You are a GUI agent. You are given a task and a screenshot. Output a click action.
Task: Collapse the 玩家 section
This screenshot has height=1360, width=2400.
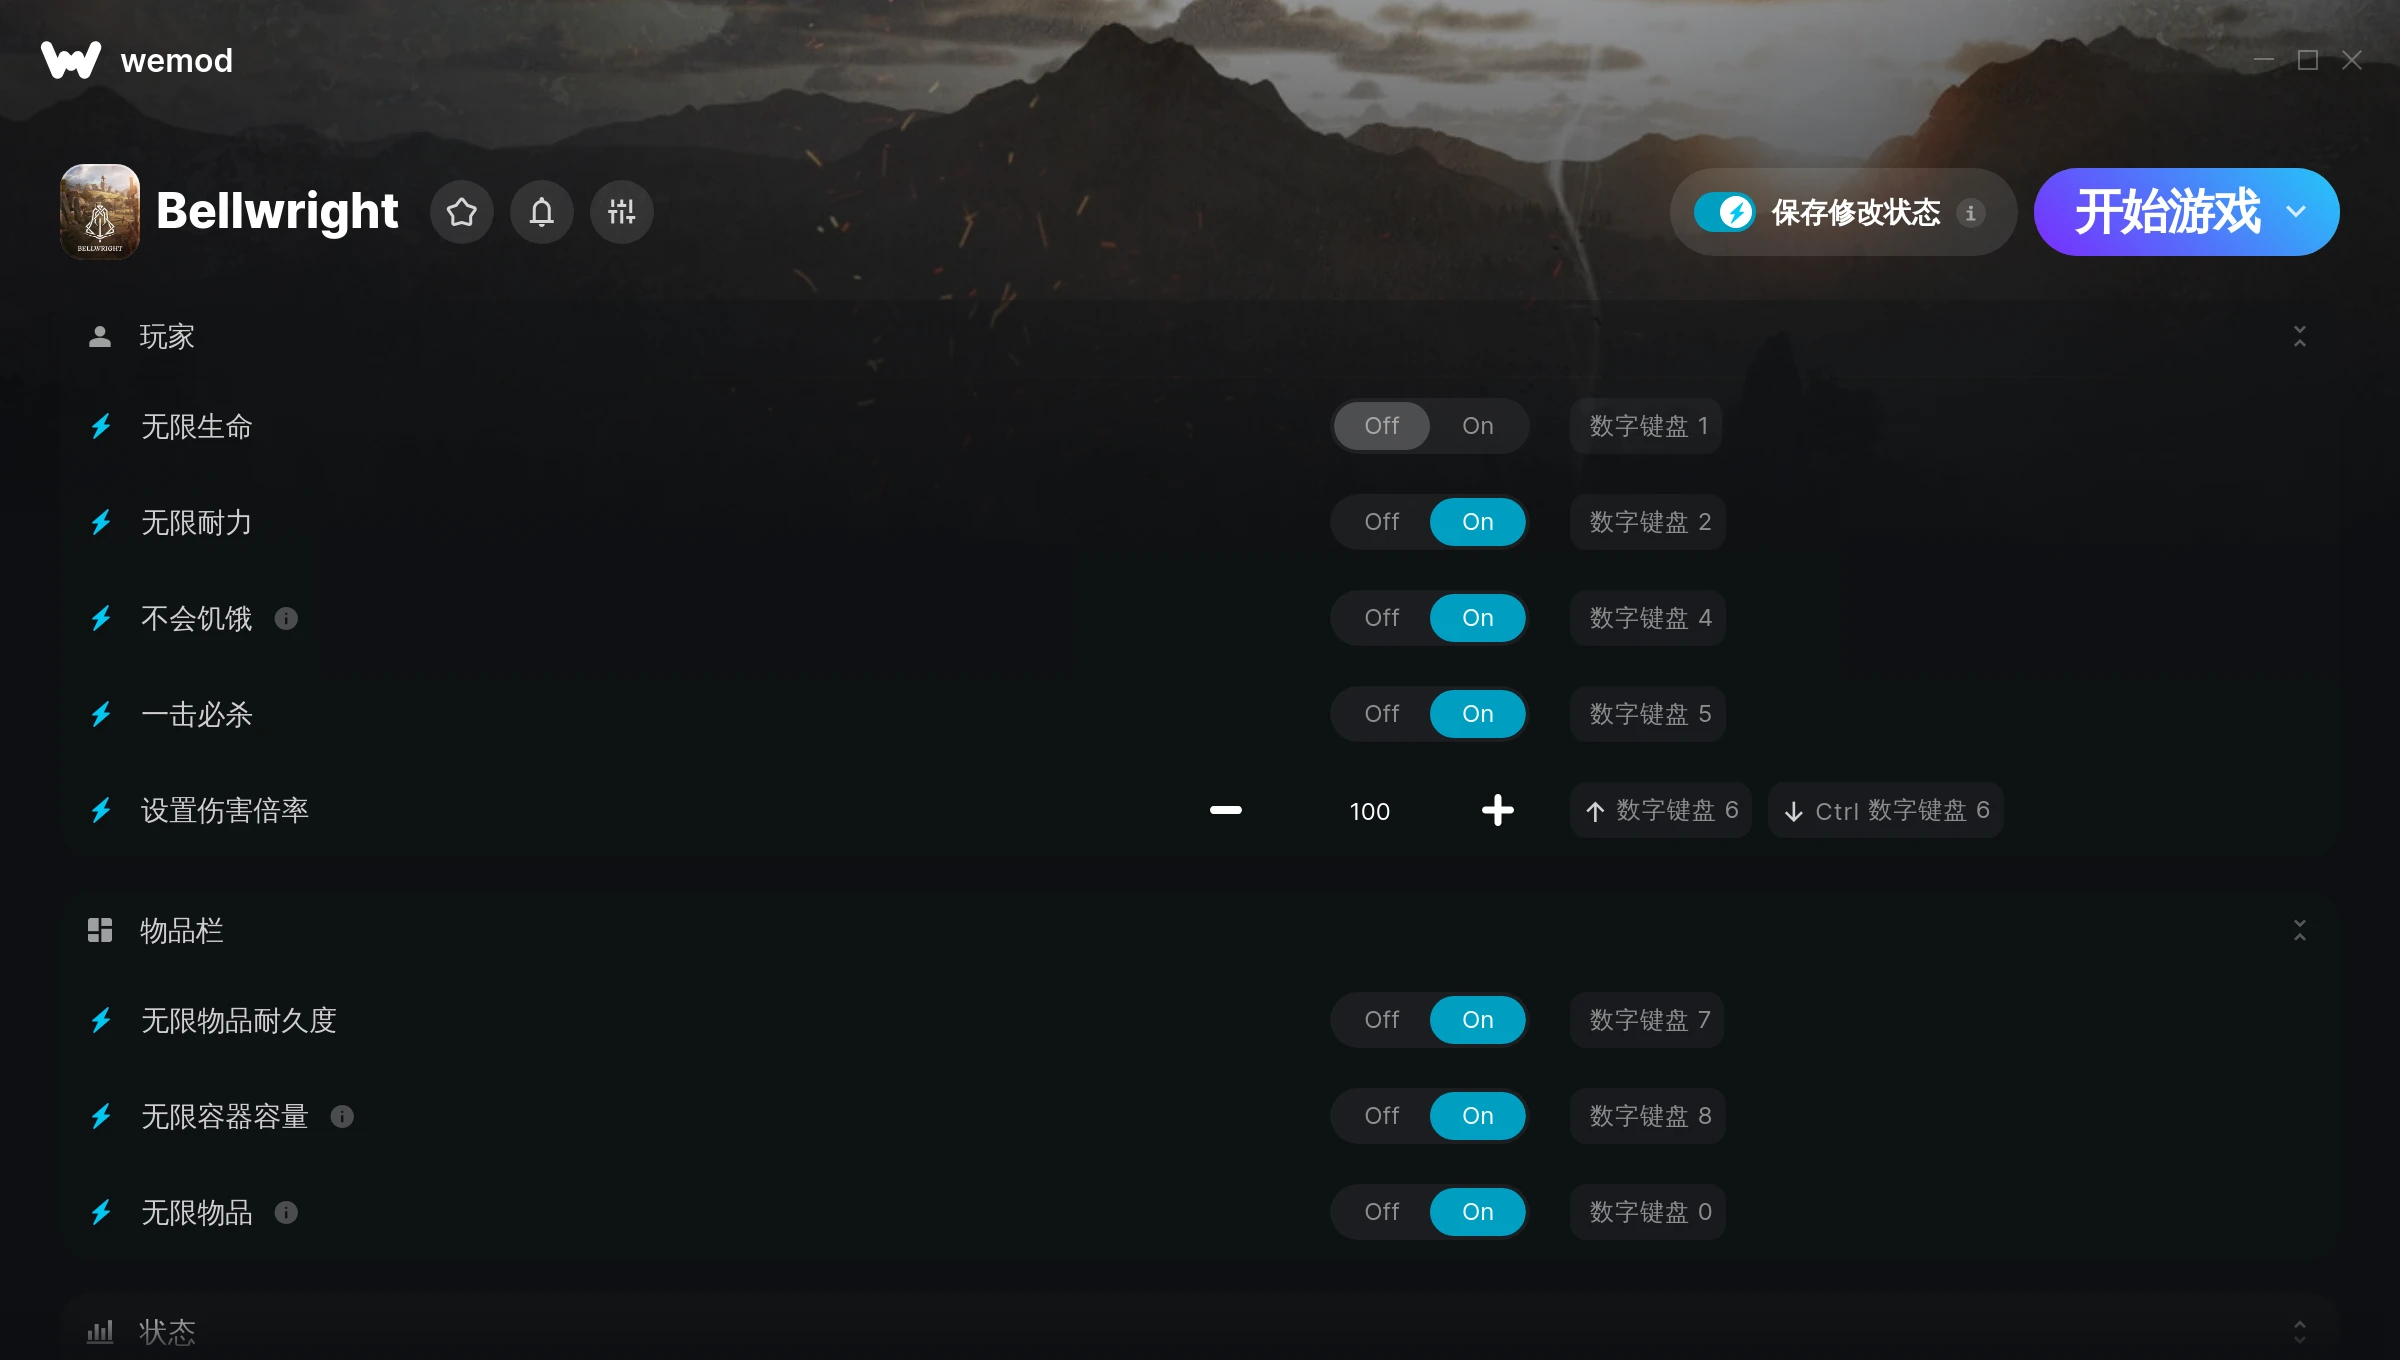click(2300, 337)
